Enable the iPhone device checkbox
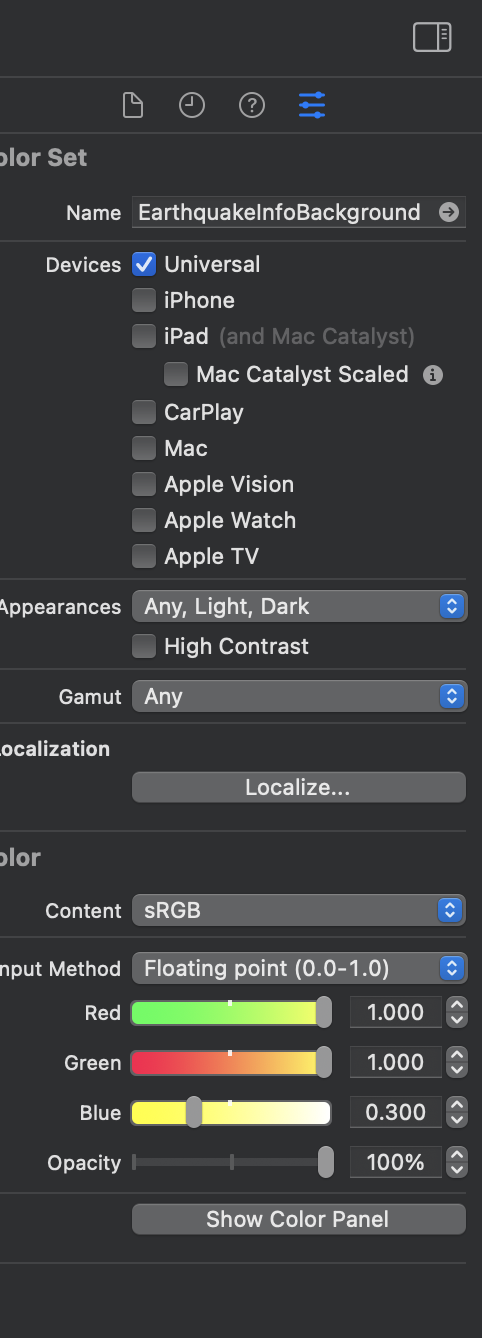The height and width of the screenshot is (1338, 482). 145,301
